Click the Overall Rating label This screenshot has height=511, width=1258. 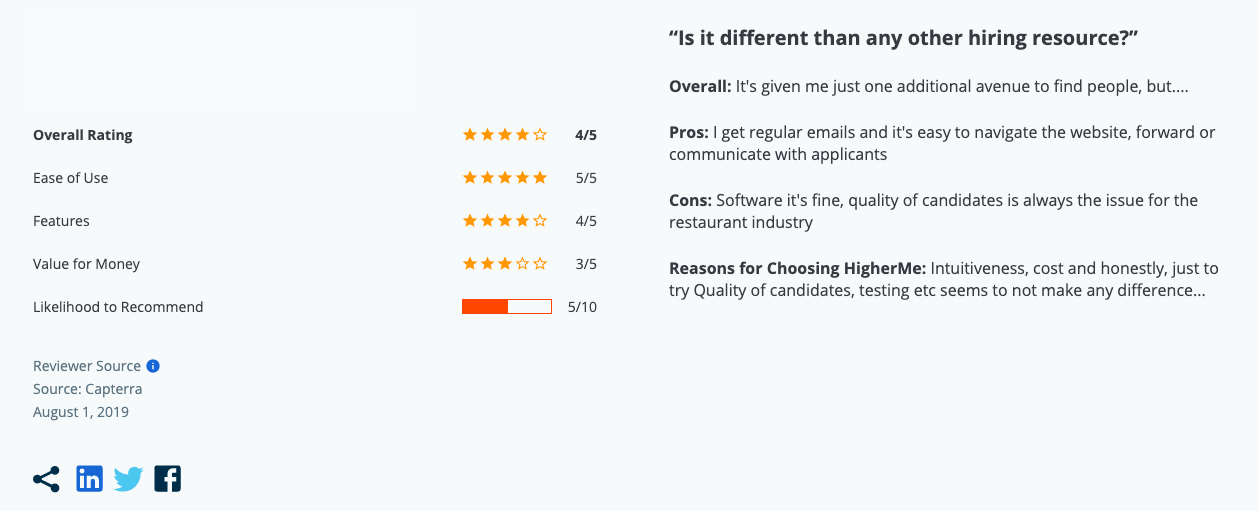(83, 135)
